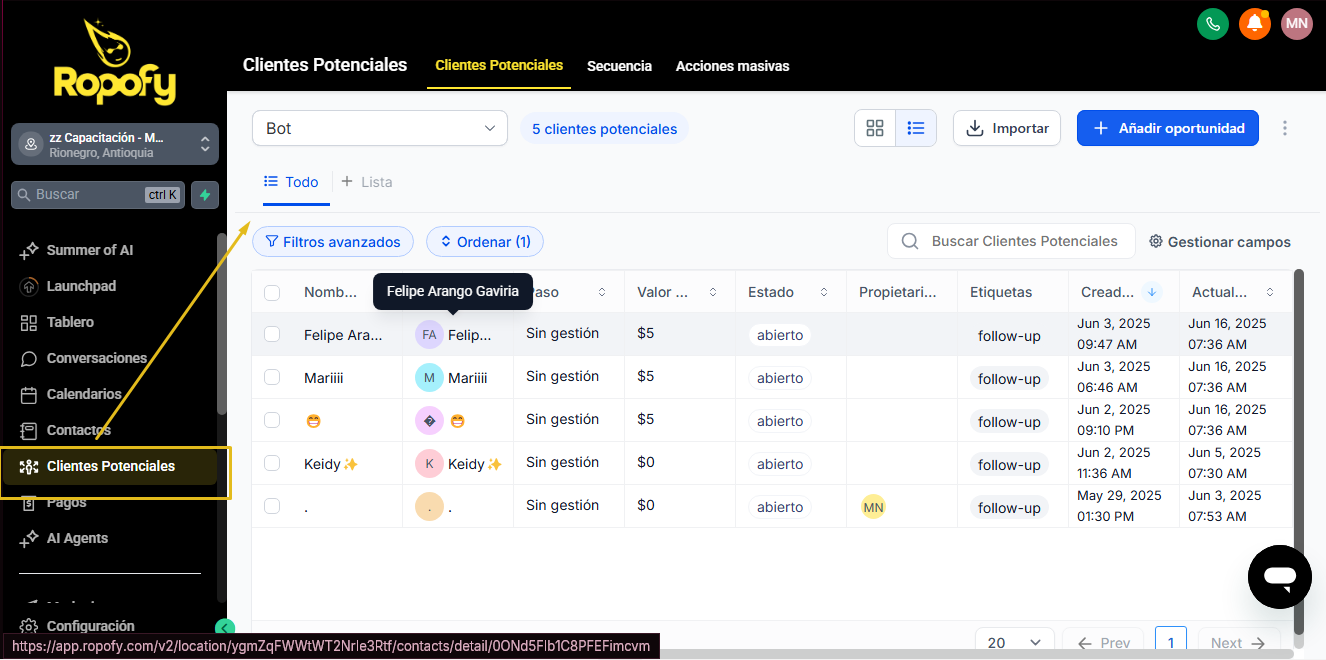Click the M avatar of Mariiii

429,377
